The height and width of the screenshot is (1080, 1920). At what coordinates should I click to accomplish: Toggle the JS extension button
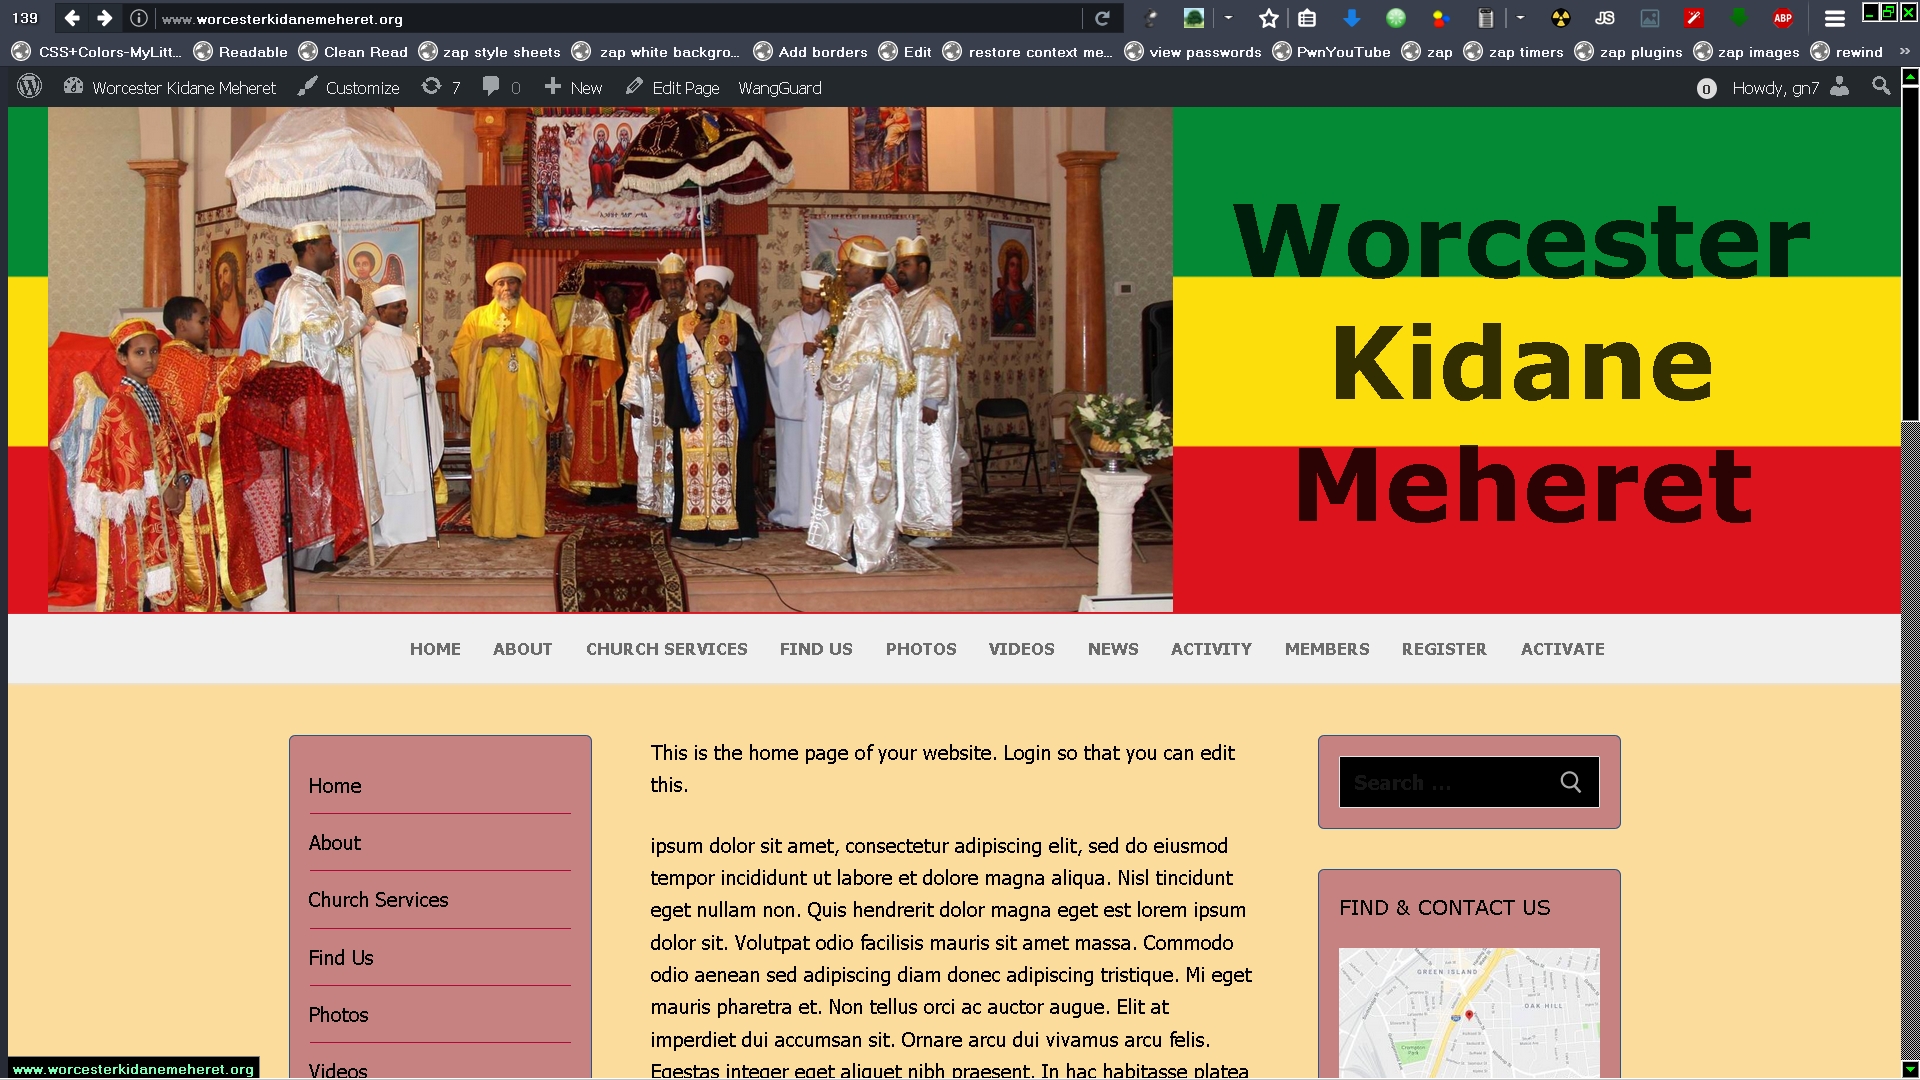point(1605,18)
